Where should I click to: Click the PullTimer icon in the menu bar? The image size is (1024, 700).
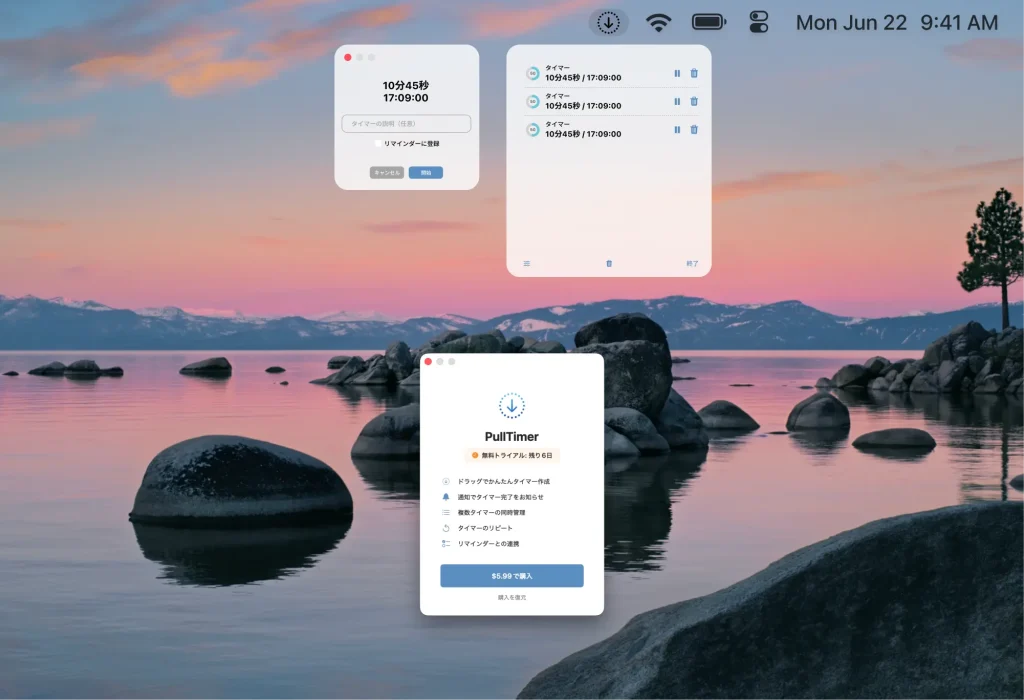click(608, 22)
